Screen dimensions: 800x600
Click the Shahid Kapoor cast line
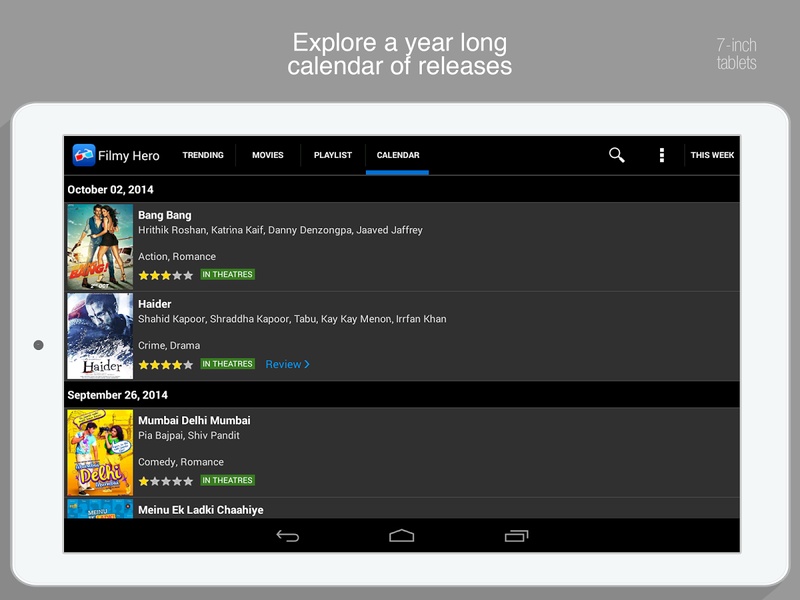coord(292,319)
